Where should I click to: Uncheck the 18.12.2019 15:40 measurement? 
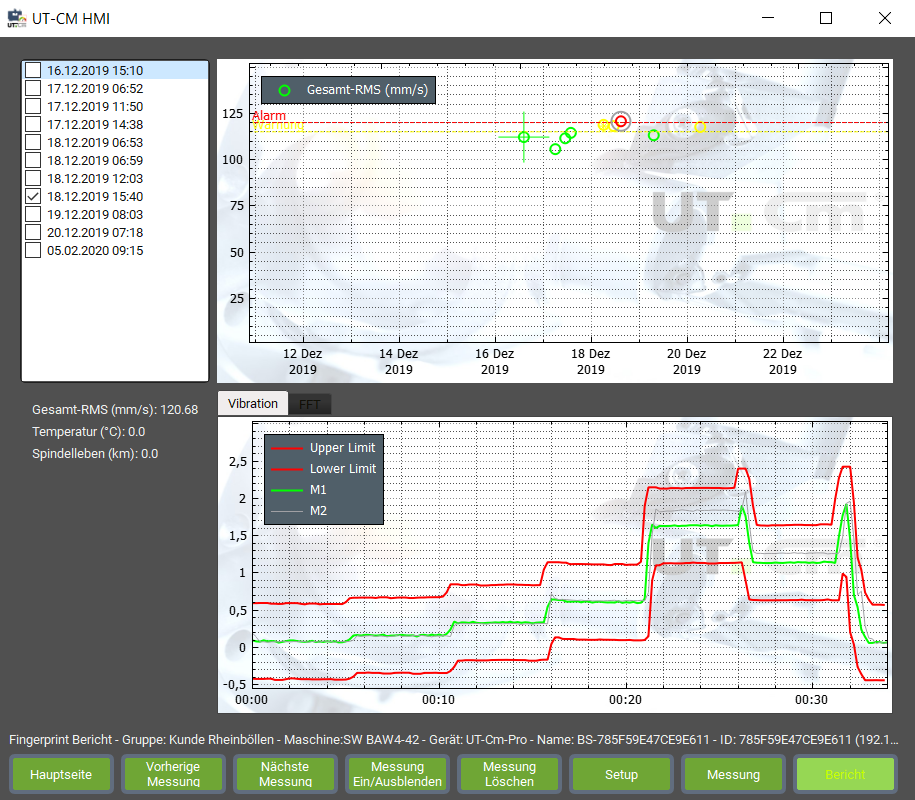tap(33, 196)
